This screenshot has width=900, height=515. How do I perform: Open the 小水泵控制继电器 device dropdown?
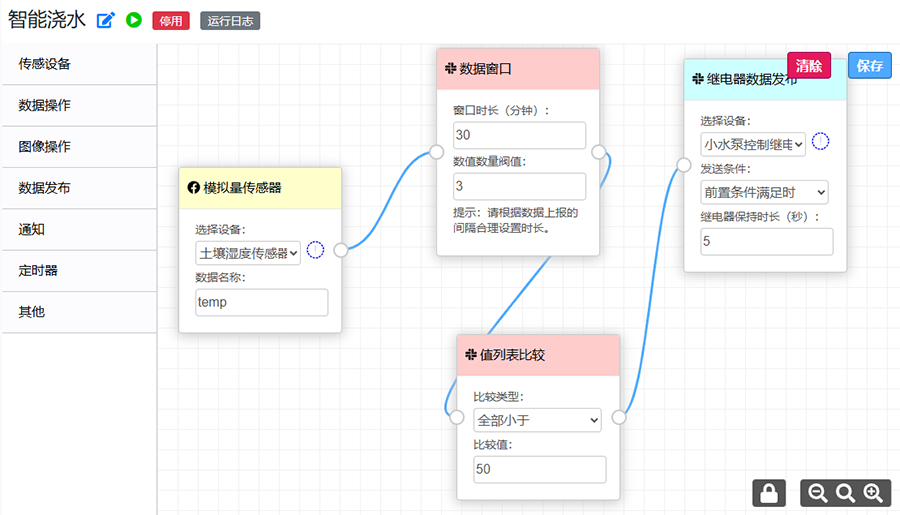pos(753,144)
